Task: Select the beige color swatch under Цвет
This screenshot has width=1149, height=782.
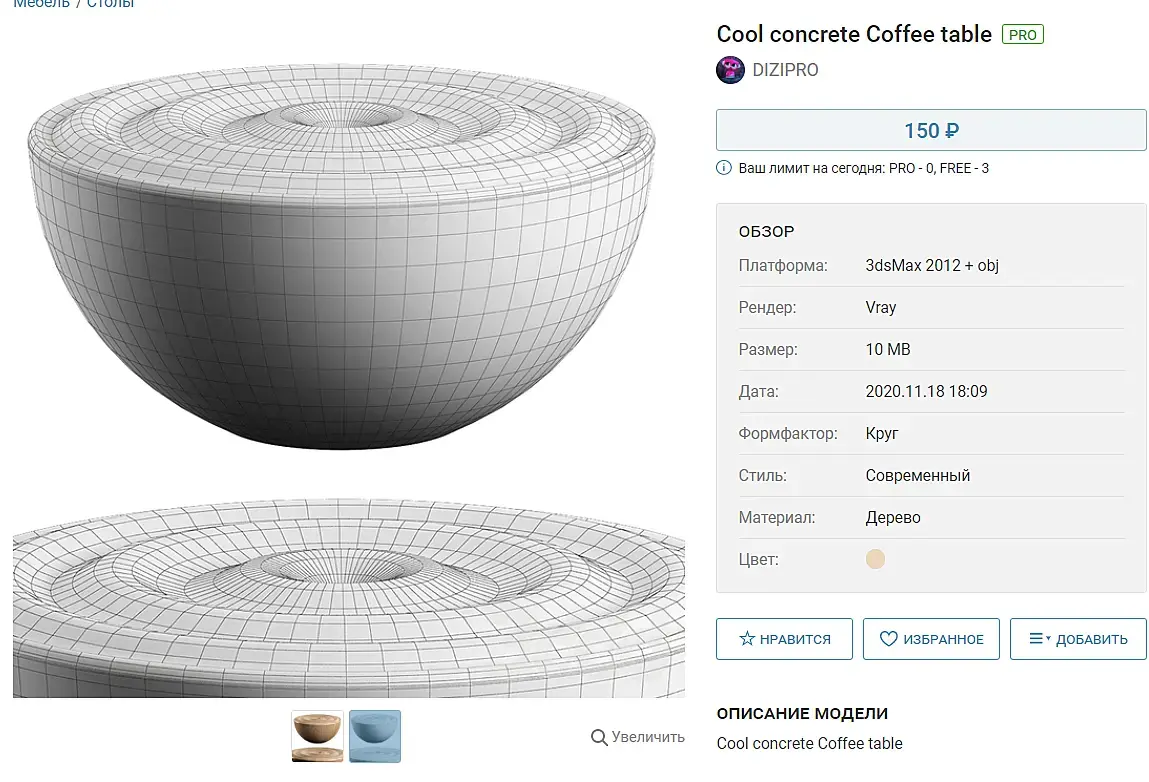Action: (x=875, y=560)
